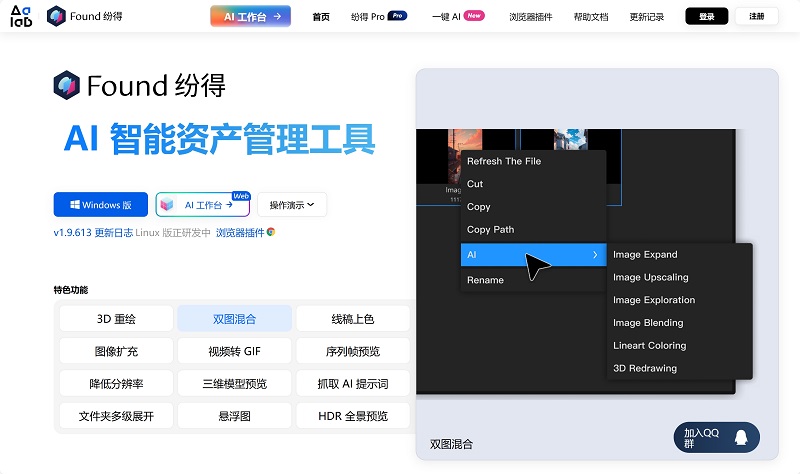Open the AI 工作台 Web button
Image resolution: width=800 pixels, height=474 pixels.
click(203, 205)
